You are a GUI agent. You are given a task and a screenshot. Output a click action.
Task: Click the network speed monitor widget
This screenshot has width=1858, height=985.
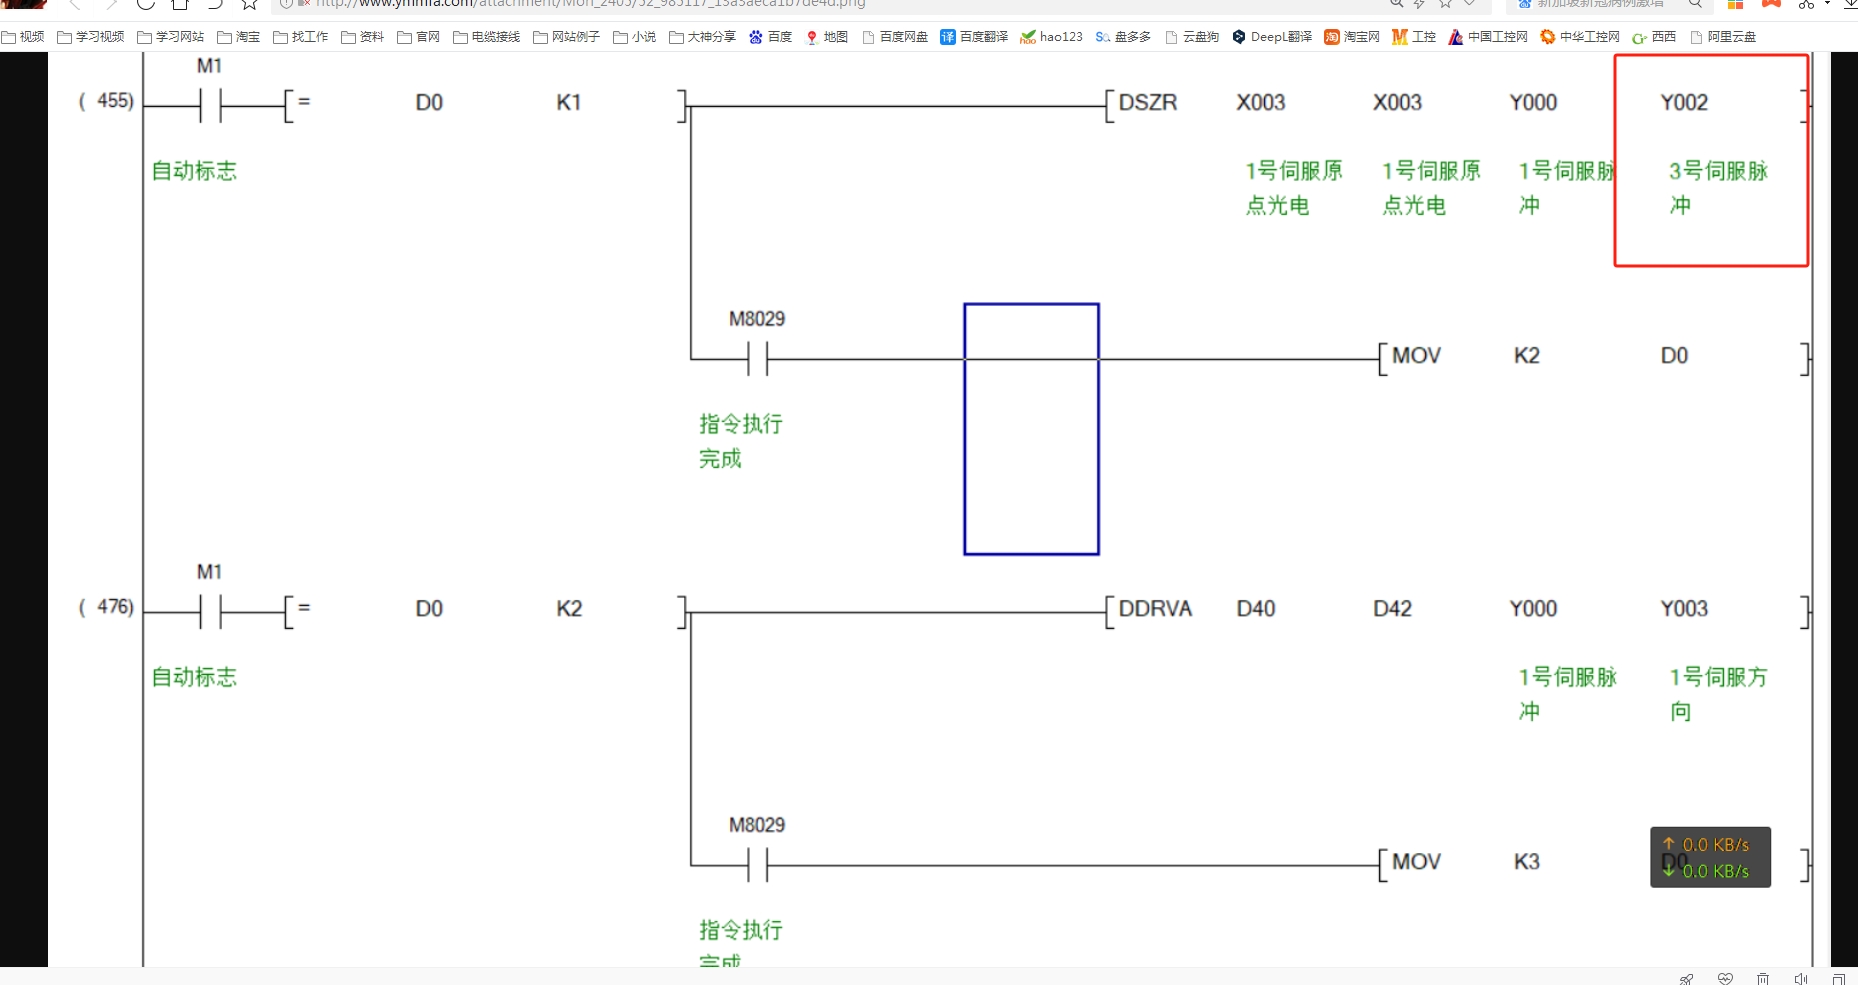point(1710,857)
